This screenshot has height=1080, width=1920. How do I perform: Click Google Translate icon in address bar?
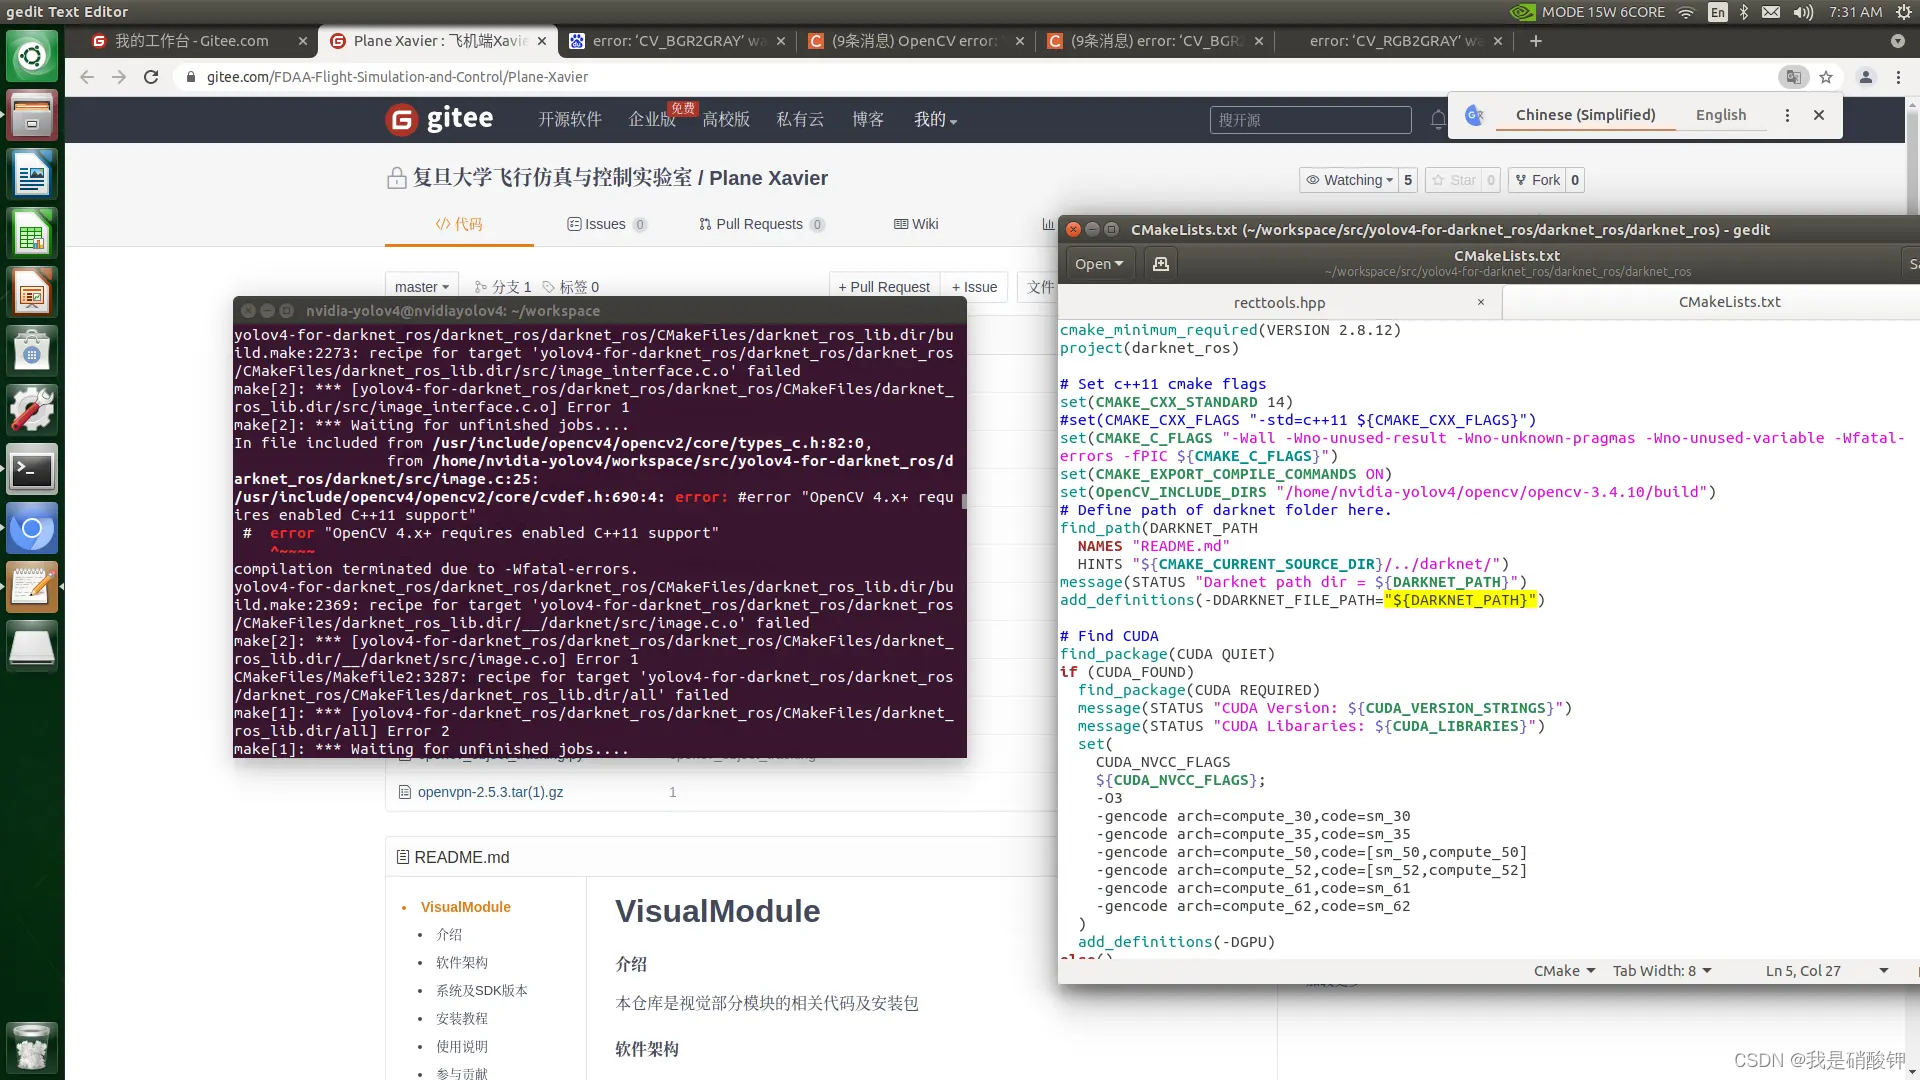point(1793,77)
